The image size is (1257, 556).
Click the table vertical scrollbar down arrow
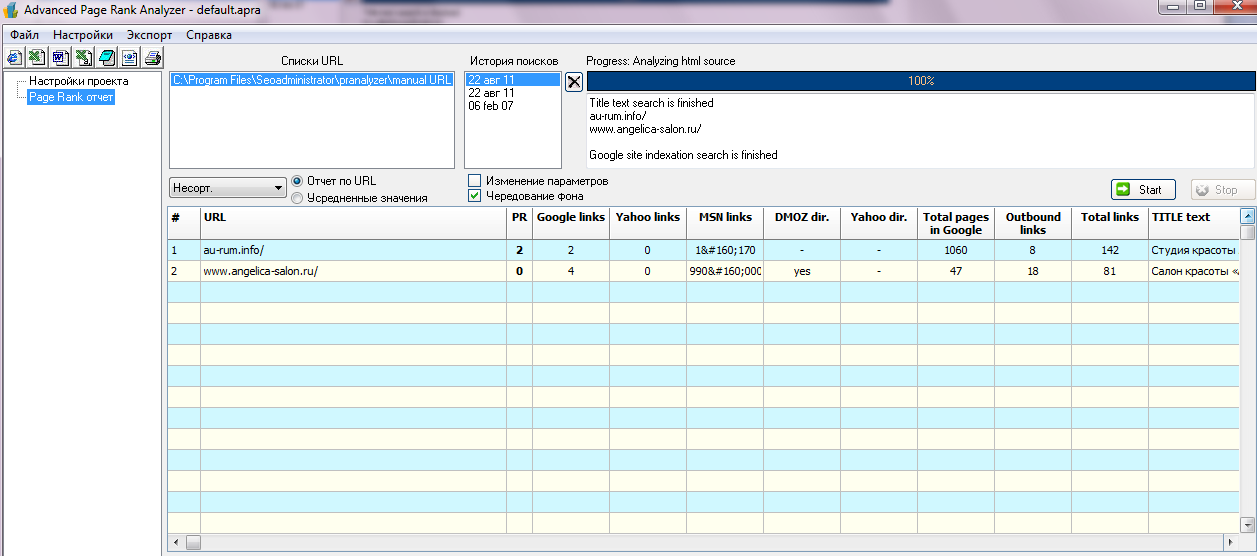[x=1247, y=524]
